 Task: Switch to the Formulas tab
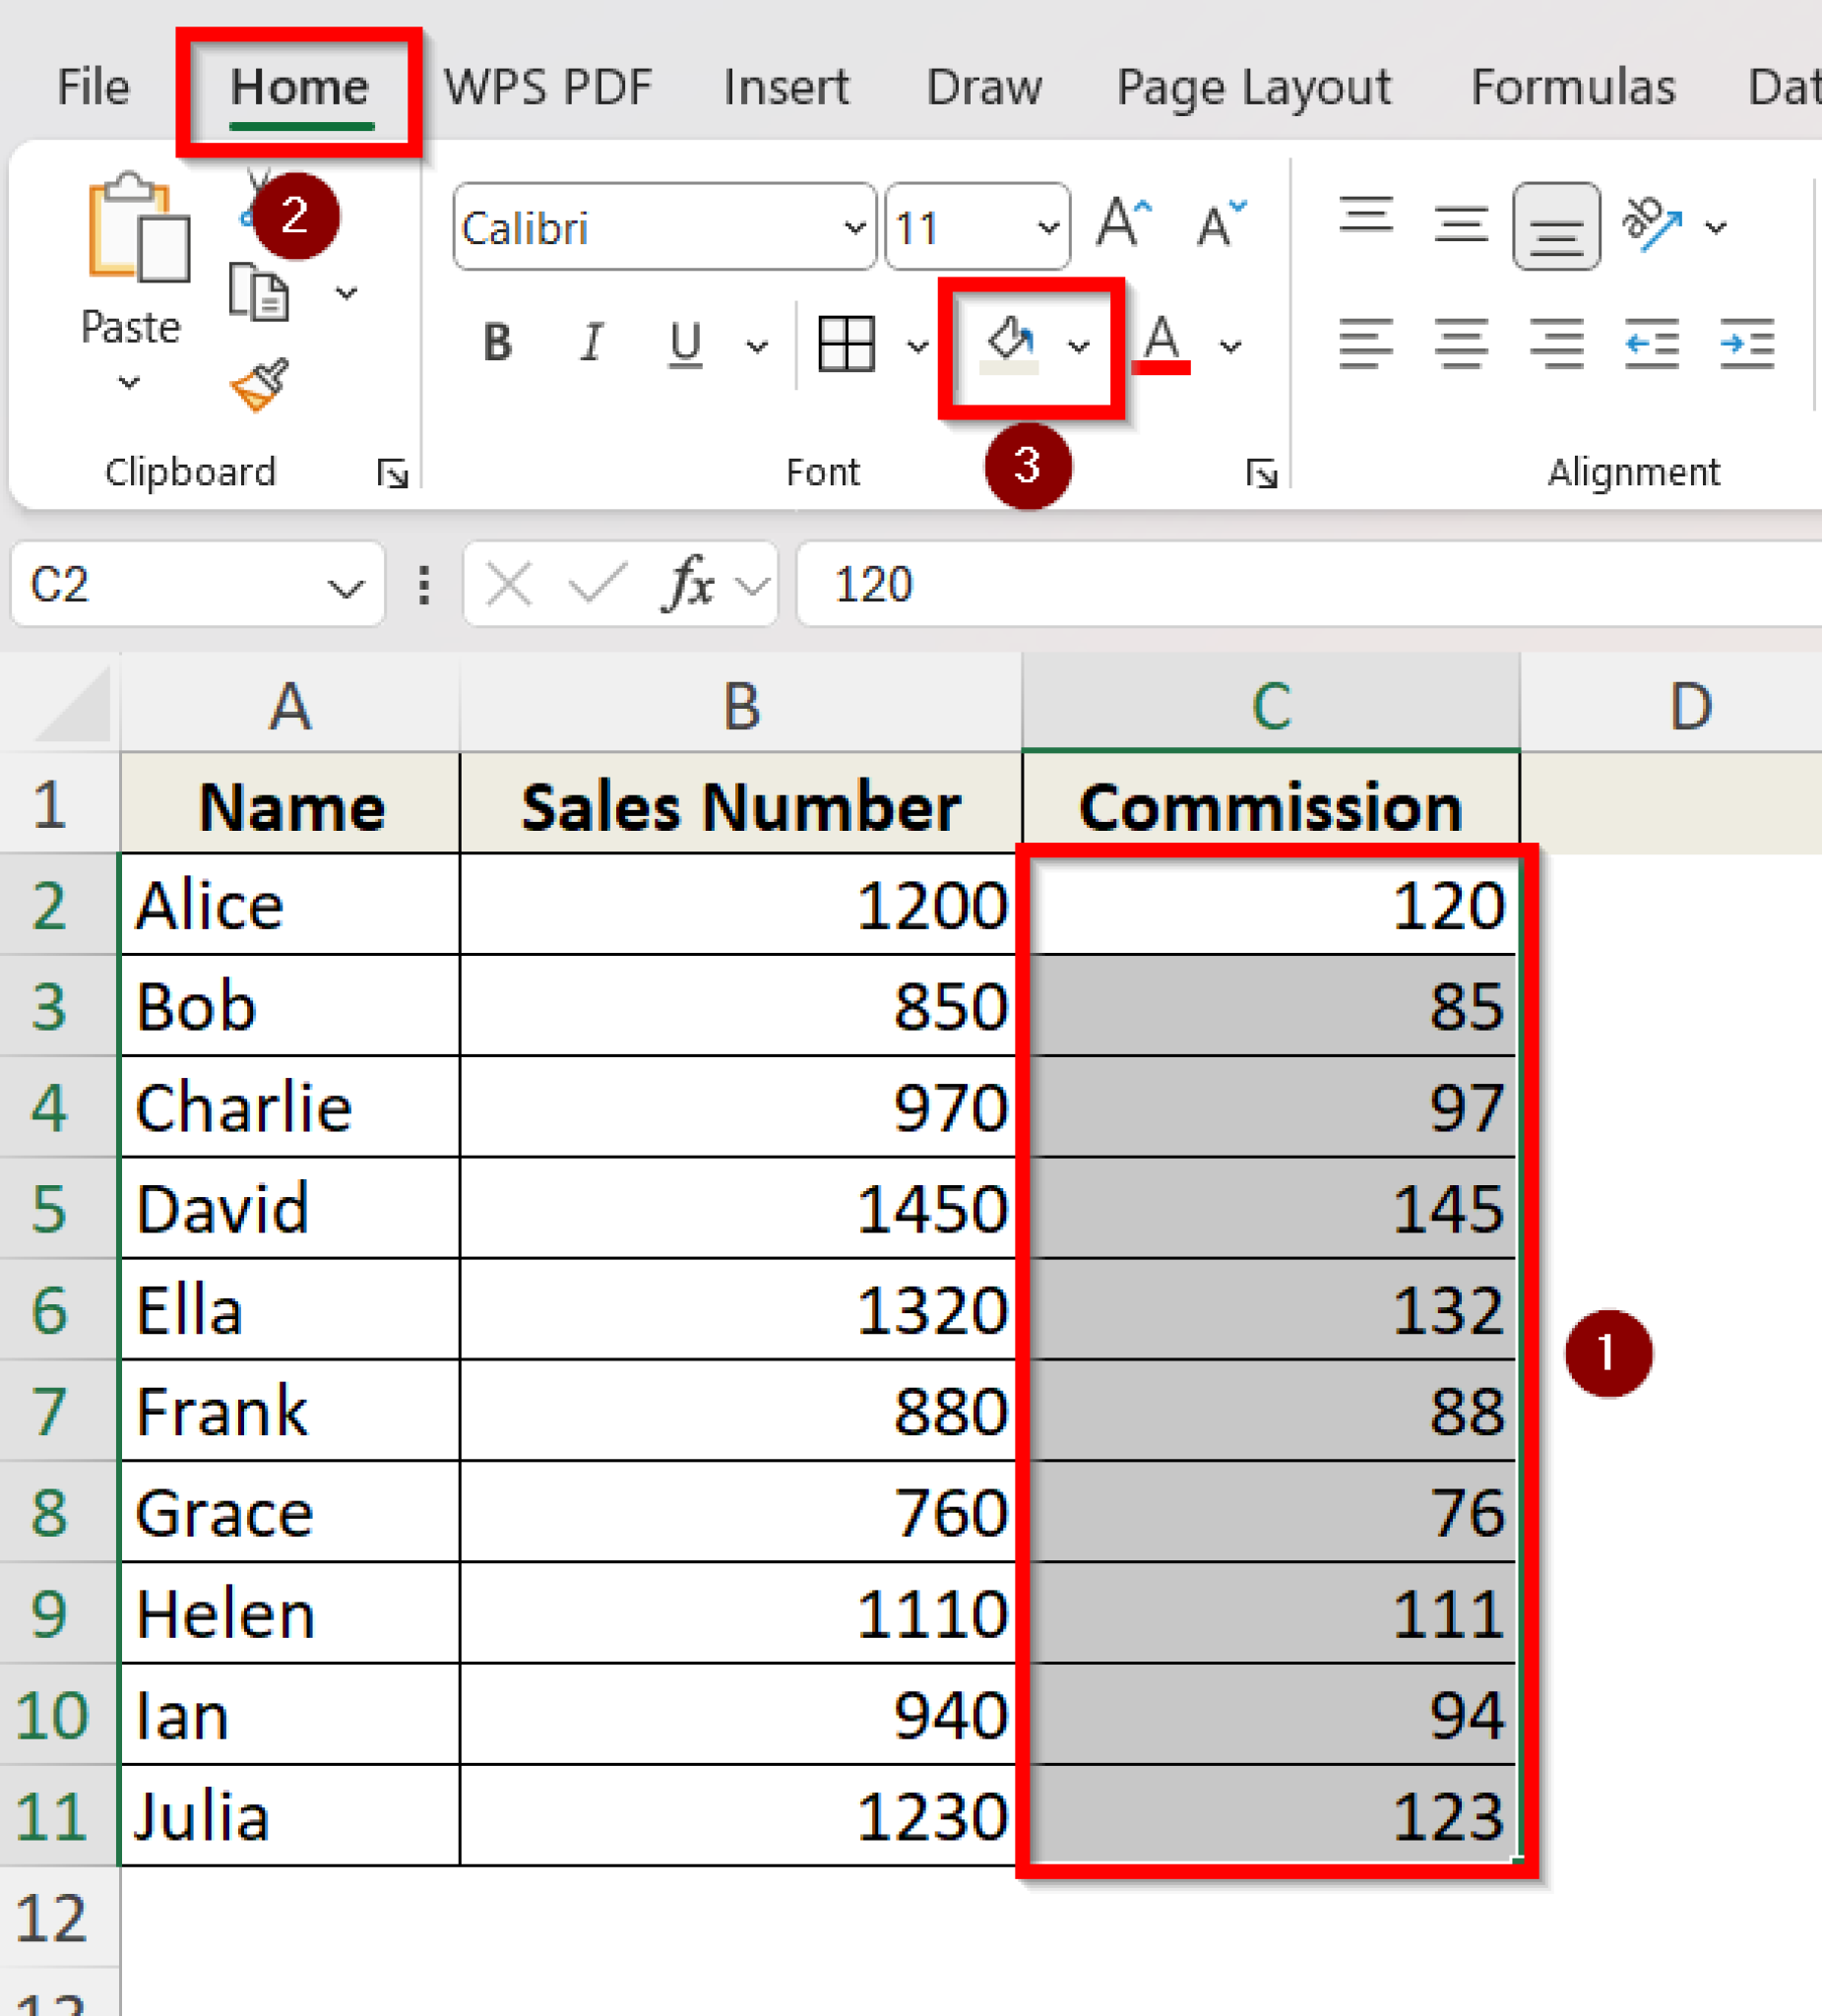pos(1574,86)
